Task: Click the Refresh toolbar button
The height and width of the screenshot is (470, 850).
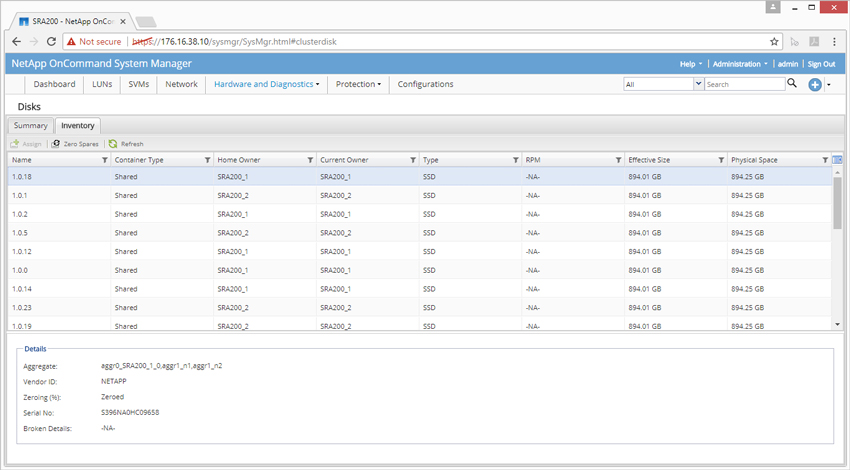Action: click(x=126, y=144)
